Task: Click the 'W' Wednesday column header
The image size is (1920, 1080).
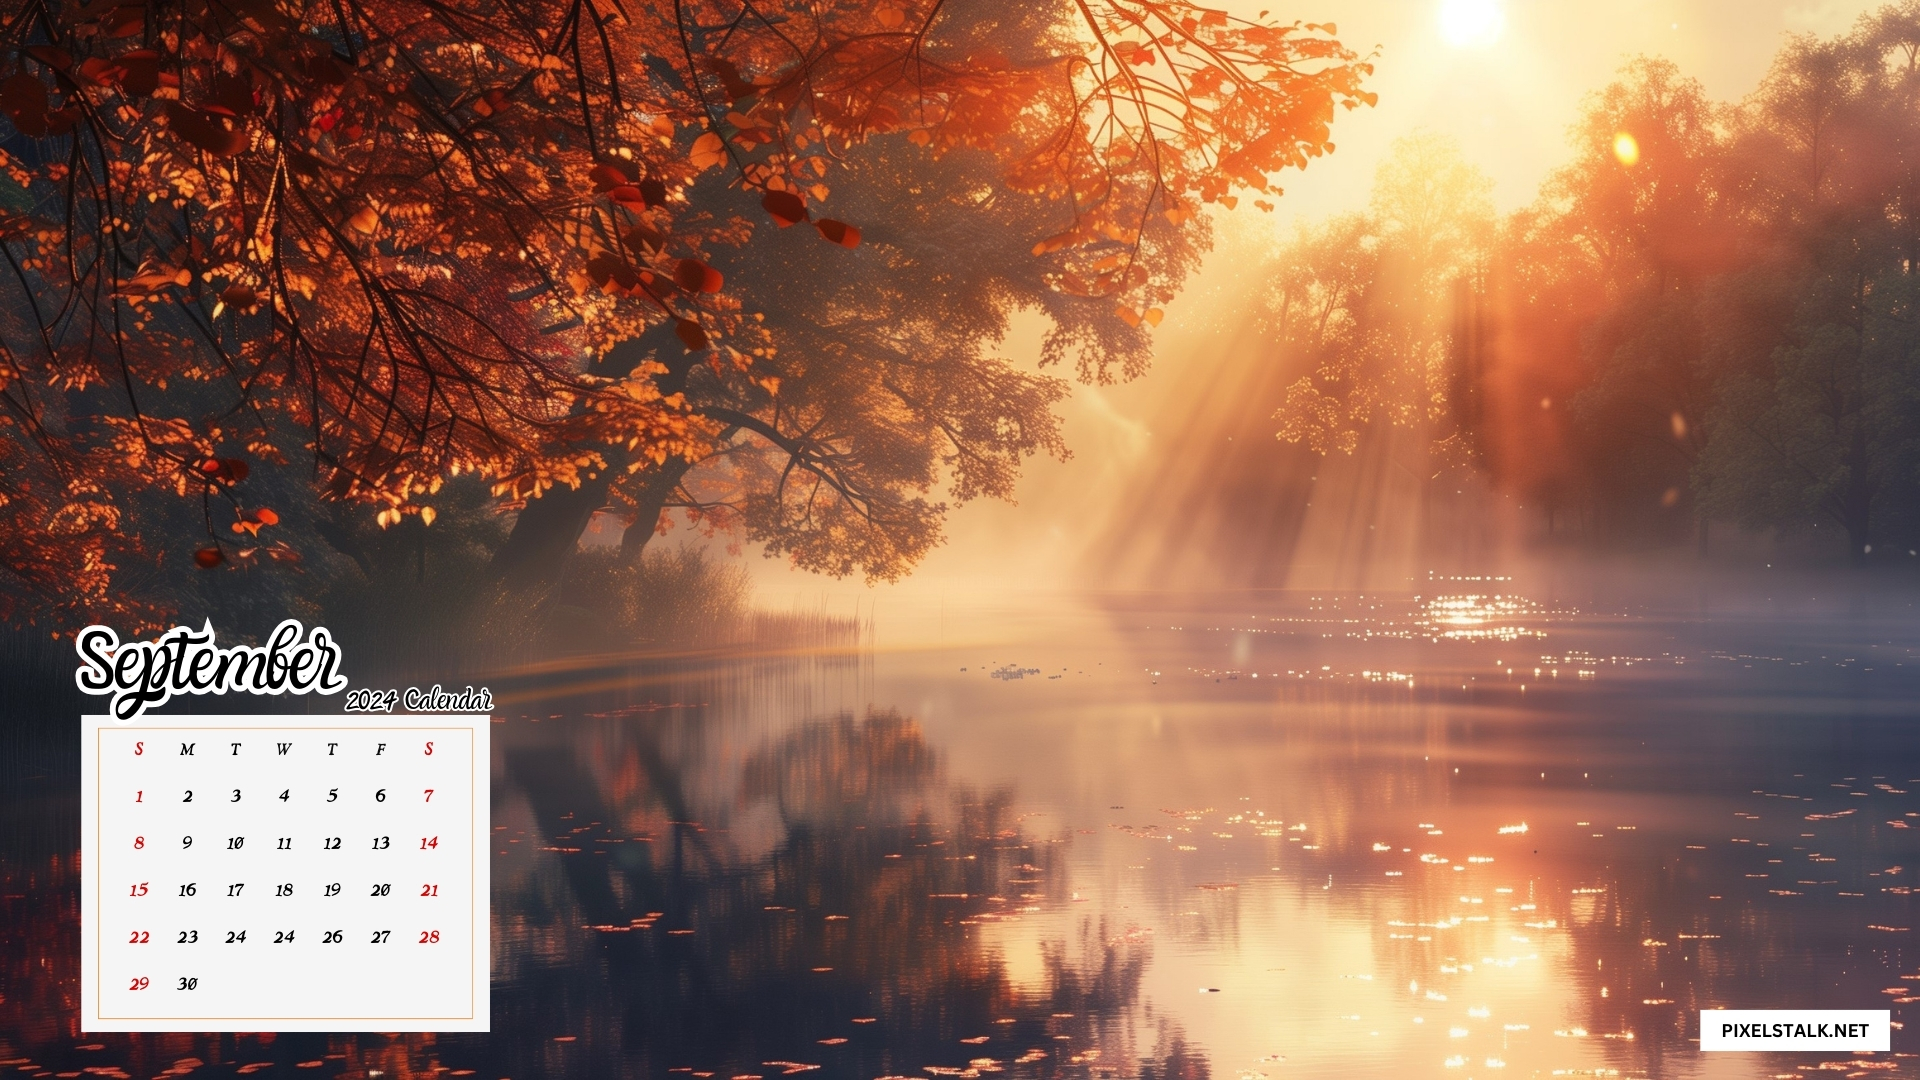Action: (284, 749)
